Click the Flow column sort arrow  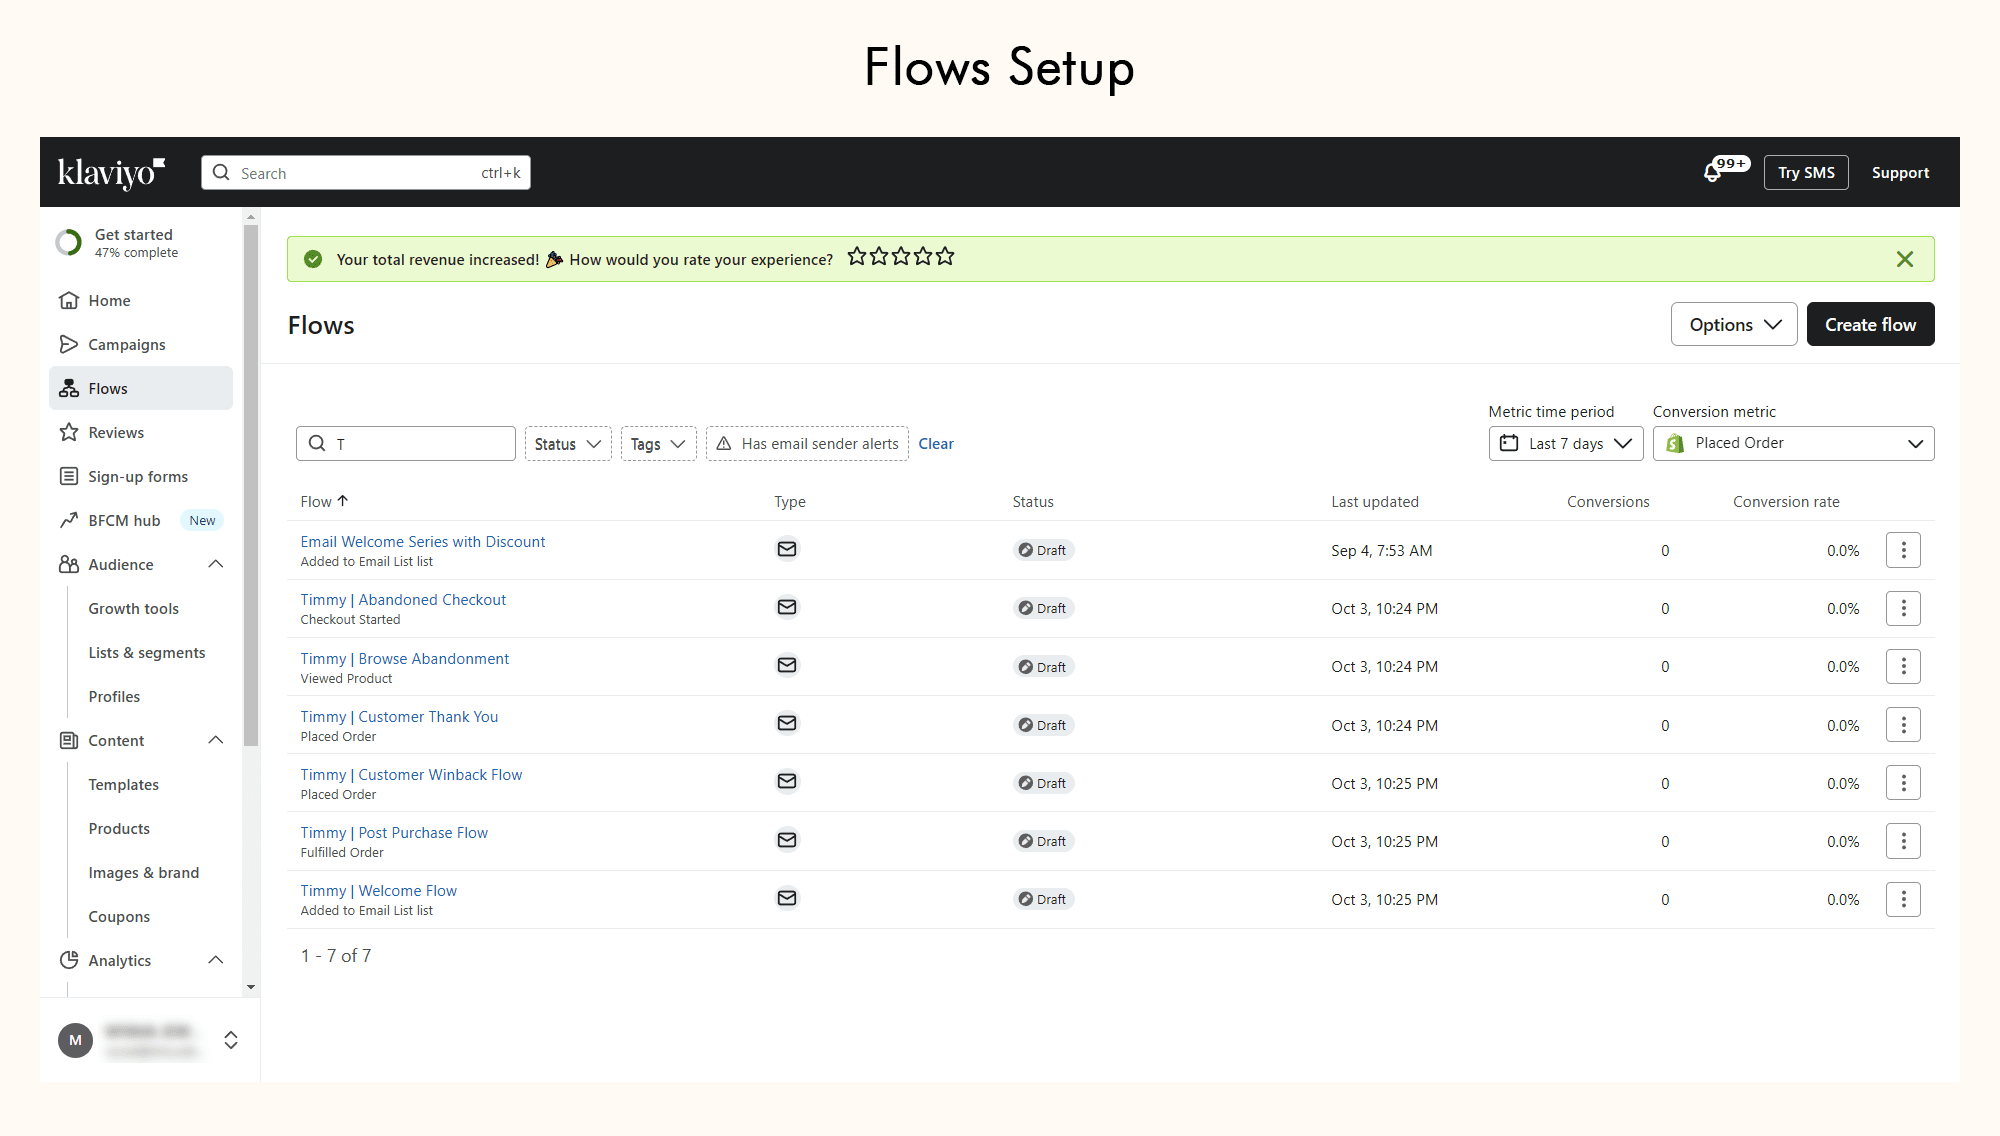click(343, 501)
